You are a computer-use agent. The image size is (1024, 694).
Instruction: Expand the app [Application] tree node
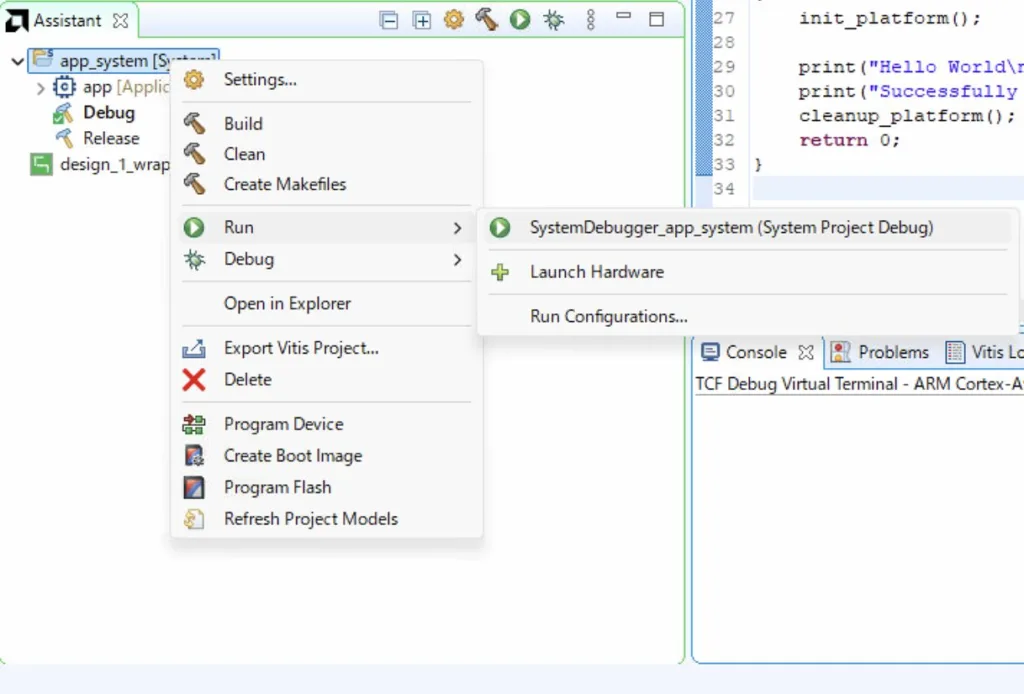point(40,88)
